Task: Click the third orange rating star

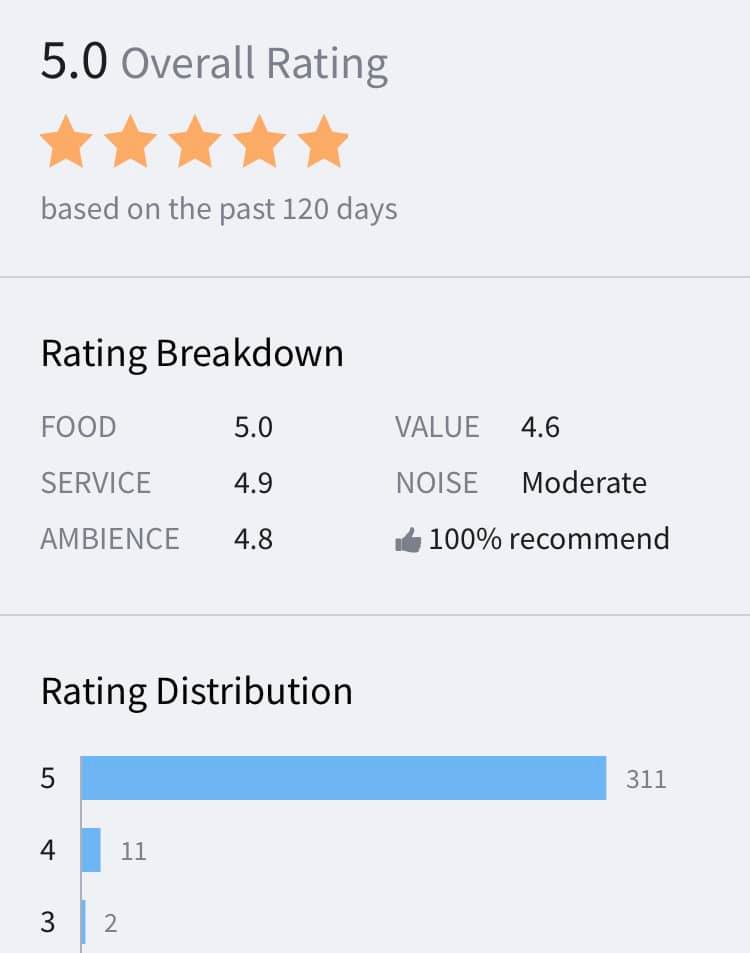Action: click(x=195, y=142)
